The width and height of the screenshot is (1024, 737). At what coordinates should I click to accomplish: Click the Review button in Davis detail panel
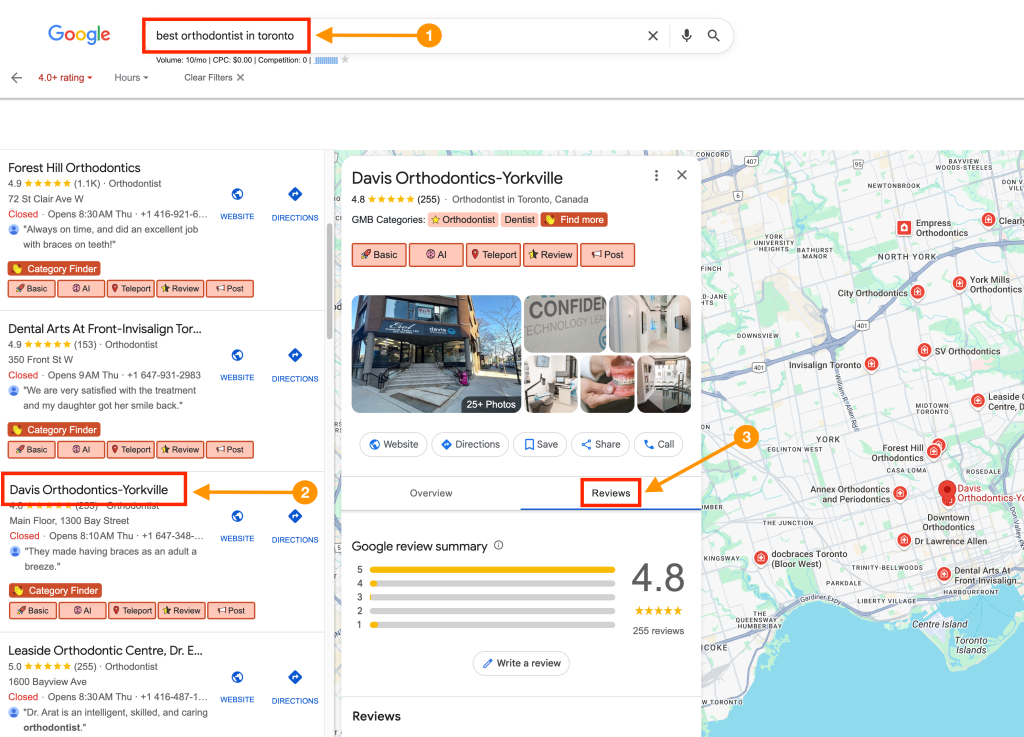[x=550, y=255]
